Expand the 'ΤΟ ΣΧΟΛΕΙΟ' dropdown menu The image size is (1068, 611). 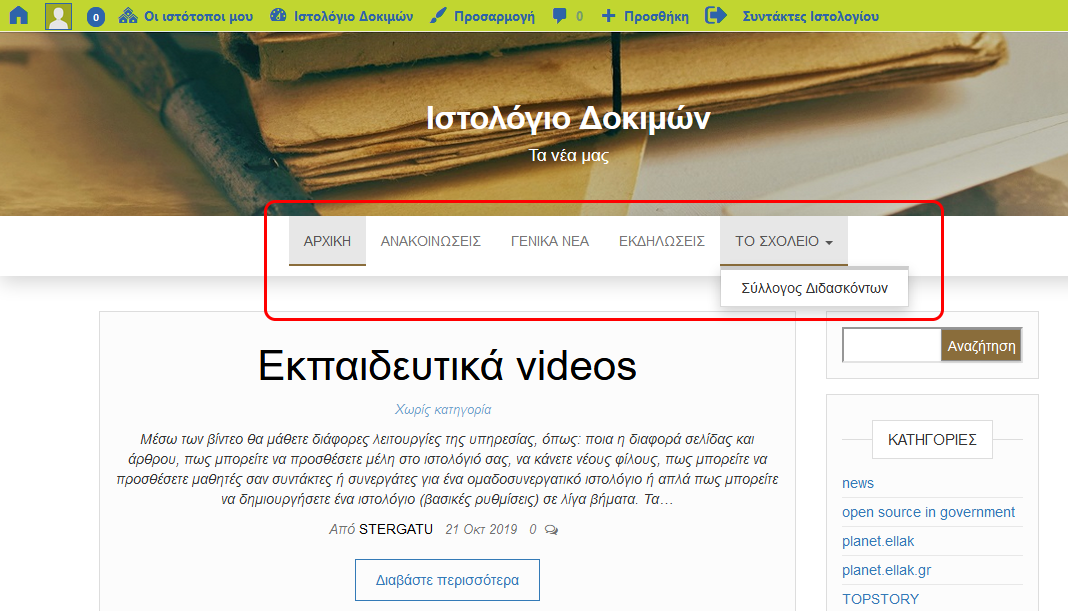click(x=783, y=241)
